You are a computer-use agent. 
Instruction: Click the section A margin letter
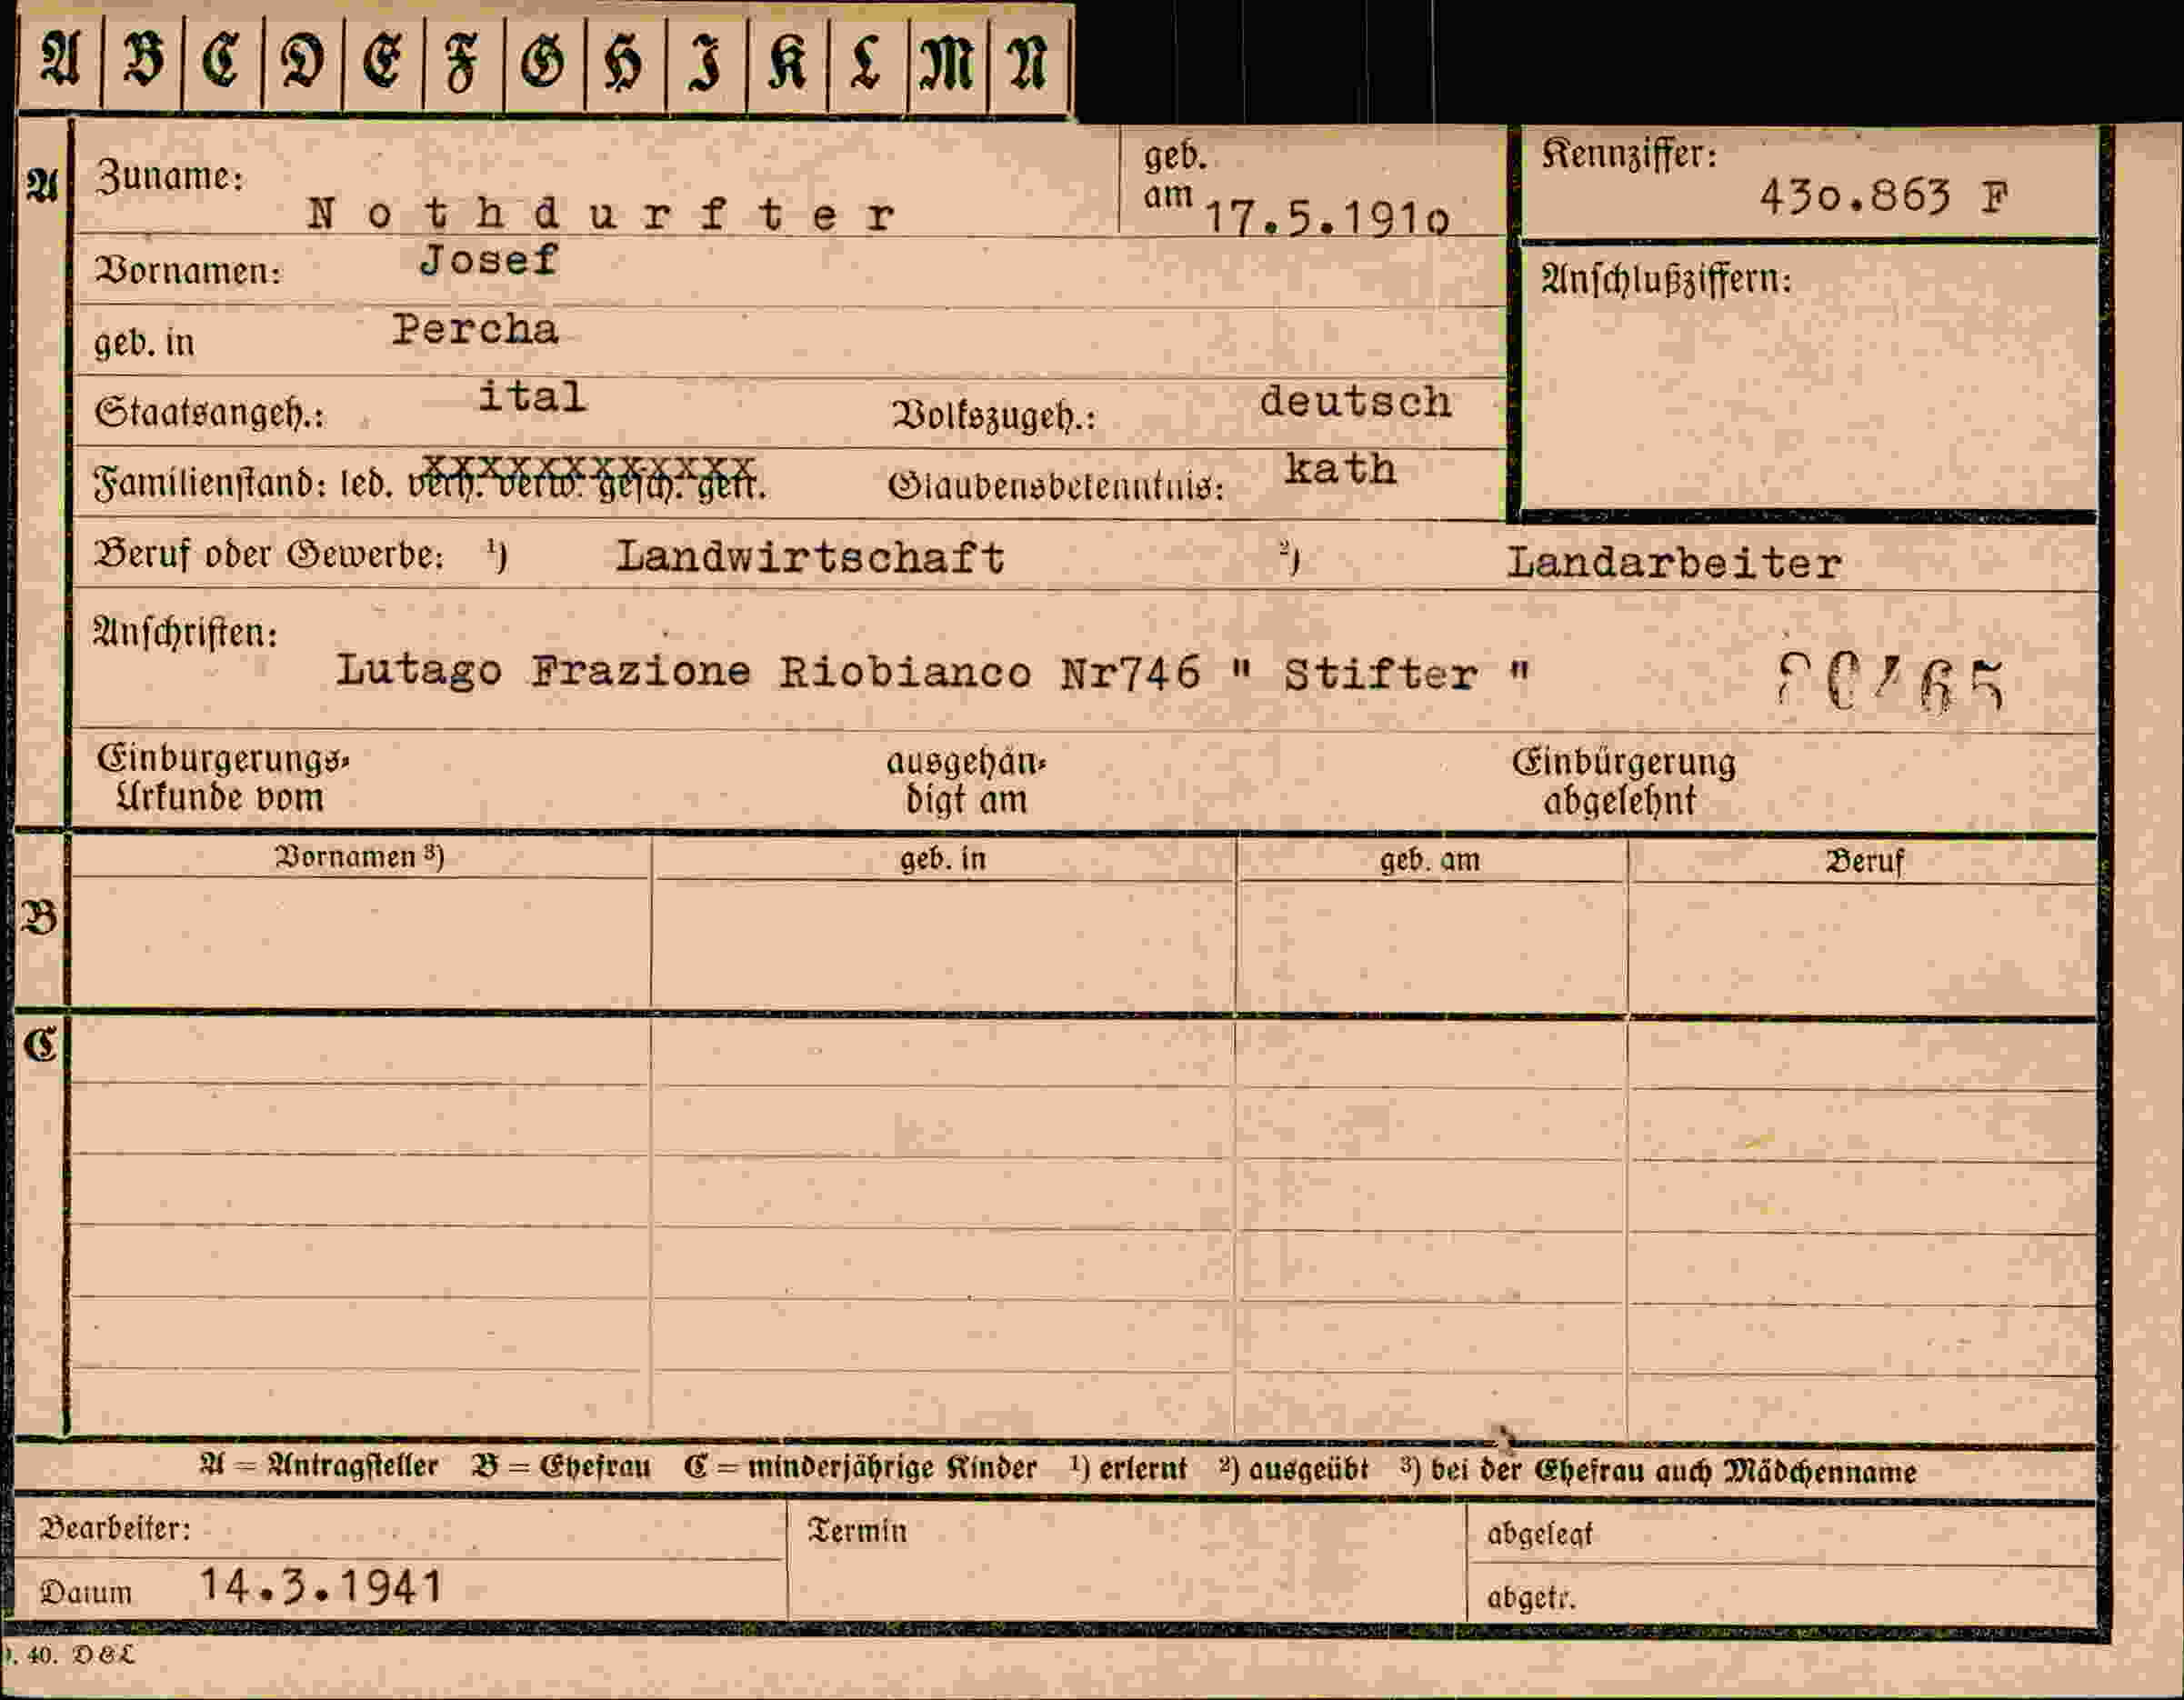[41, 186]
